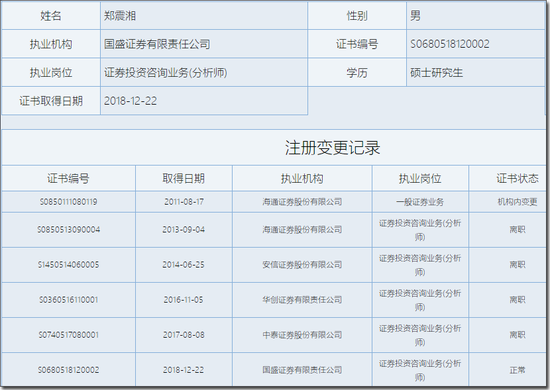
Task: Click the 中泰证券股份有限公司 cell
Action: [x=302, y=335]
